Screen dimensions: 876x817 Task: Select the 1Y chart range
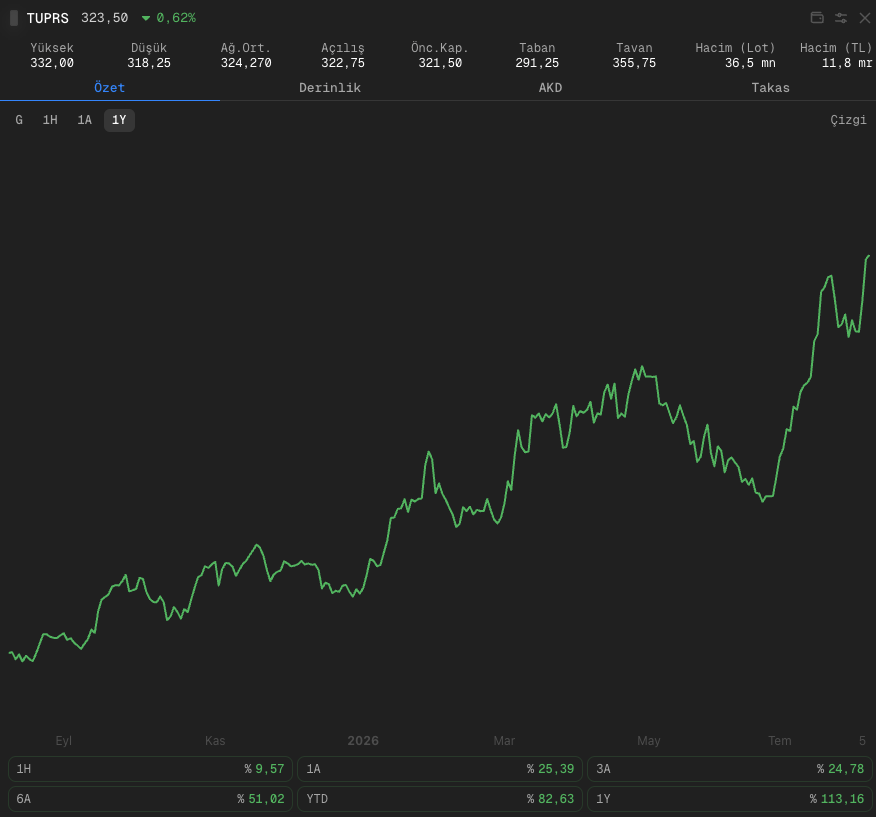coord(119,120)
